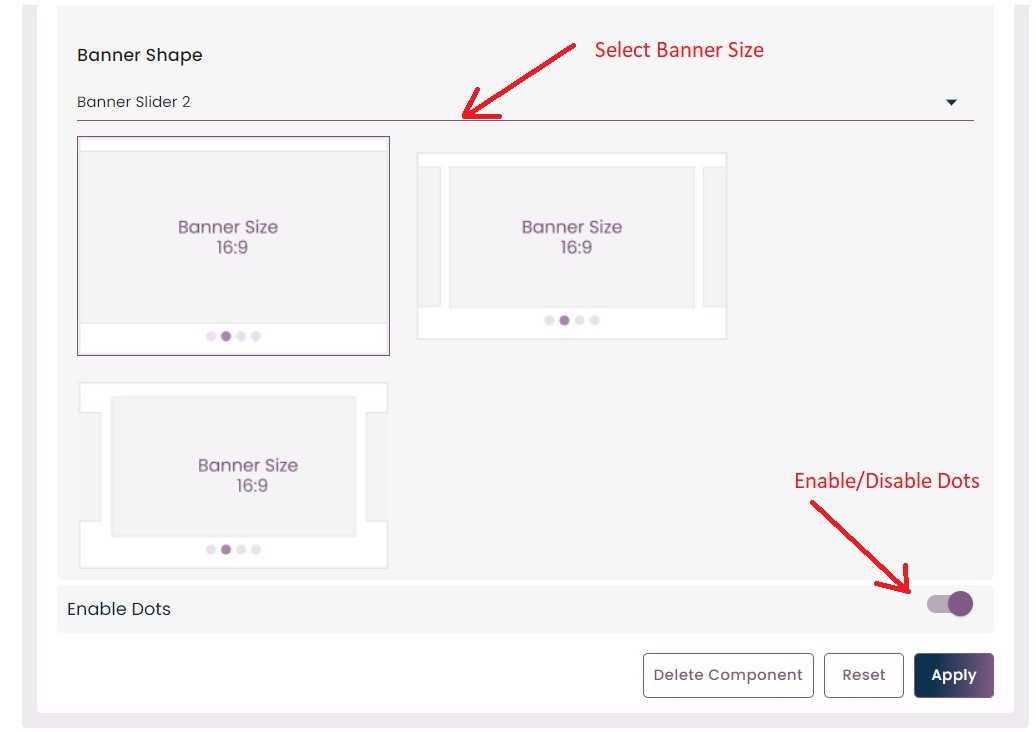Viewport: 1036px width, 732px height.
Task: Click the highlighted dot in the side-preview layout
Action: [564, 320]
